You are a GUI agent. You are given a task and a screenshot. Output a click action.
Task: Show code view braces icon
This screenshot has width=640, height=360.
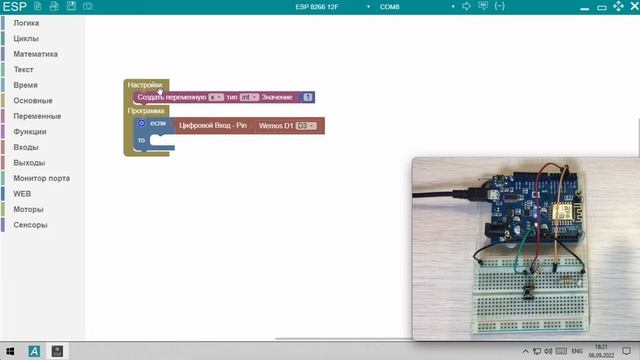pos(500,6)
